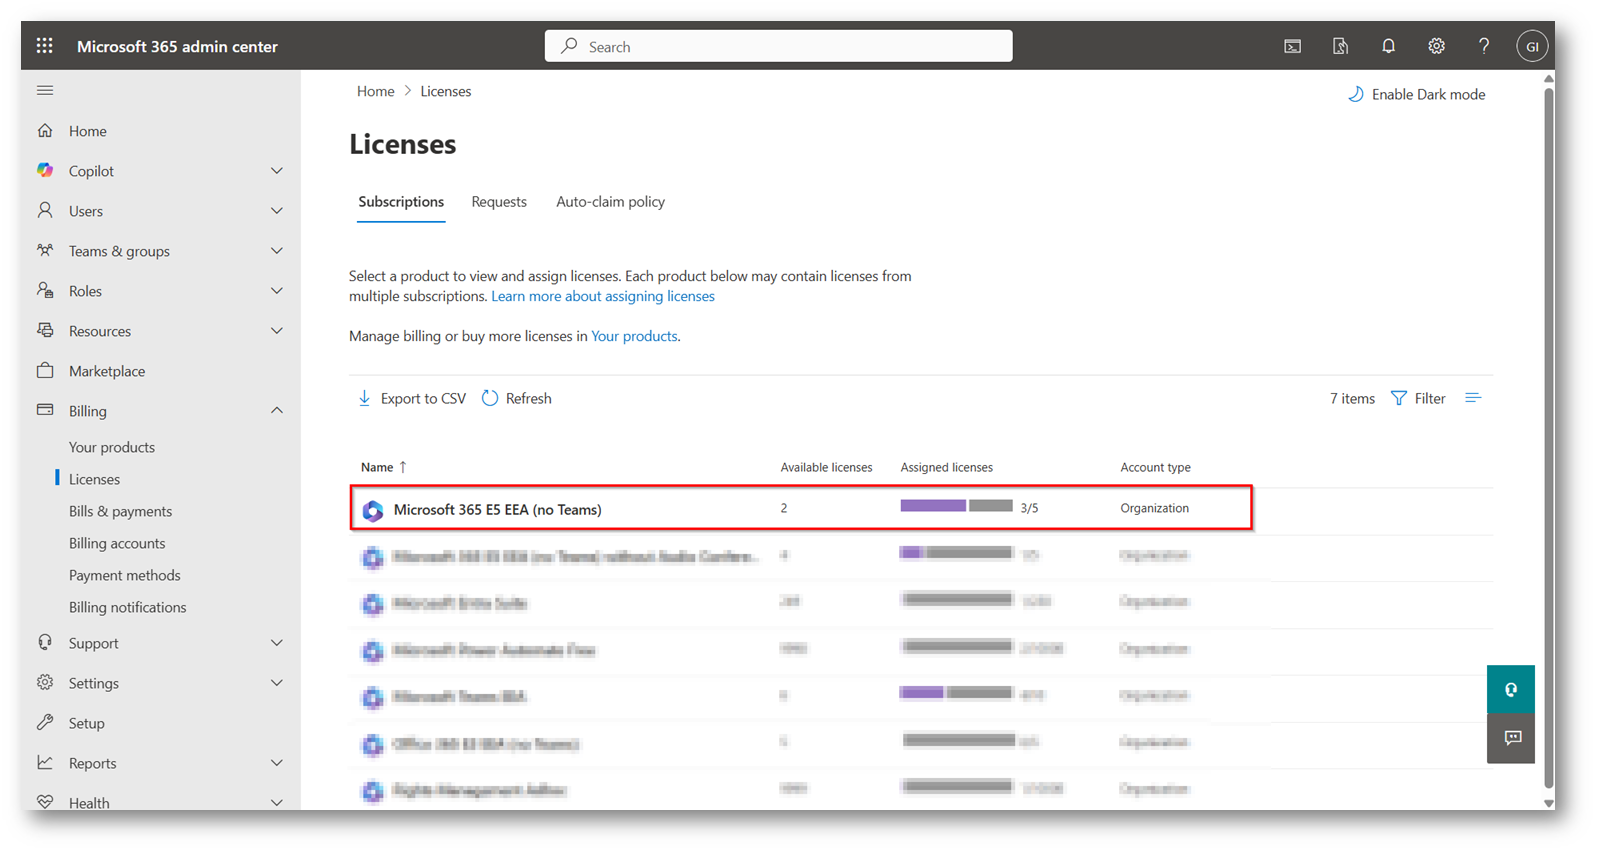Expand the Copilot menu chevron
Screen dimensions: 1597x852
pyautogui.click(x=277, y=171)
